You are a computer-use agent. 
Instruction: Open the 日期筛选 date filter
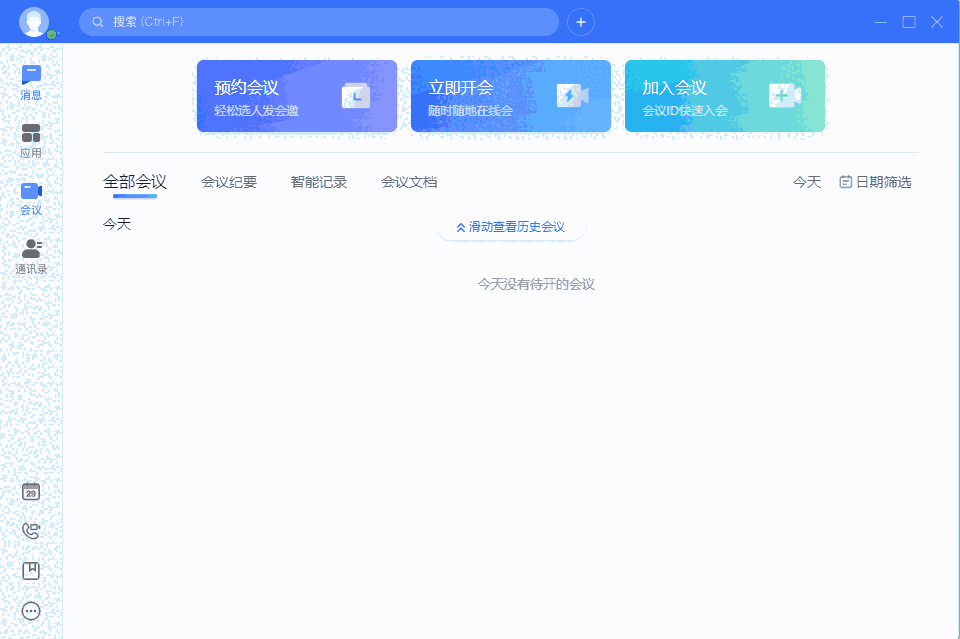[875, 182]
